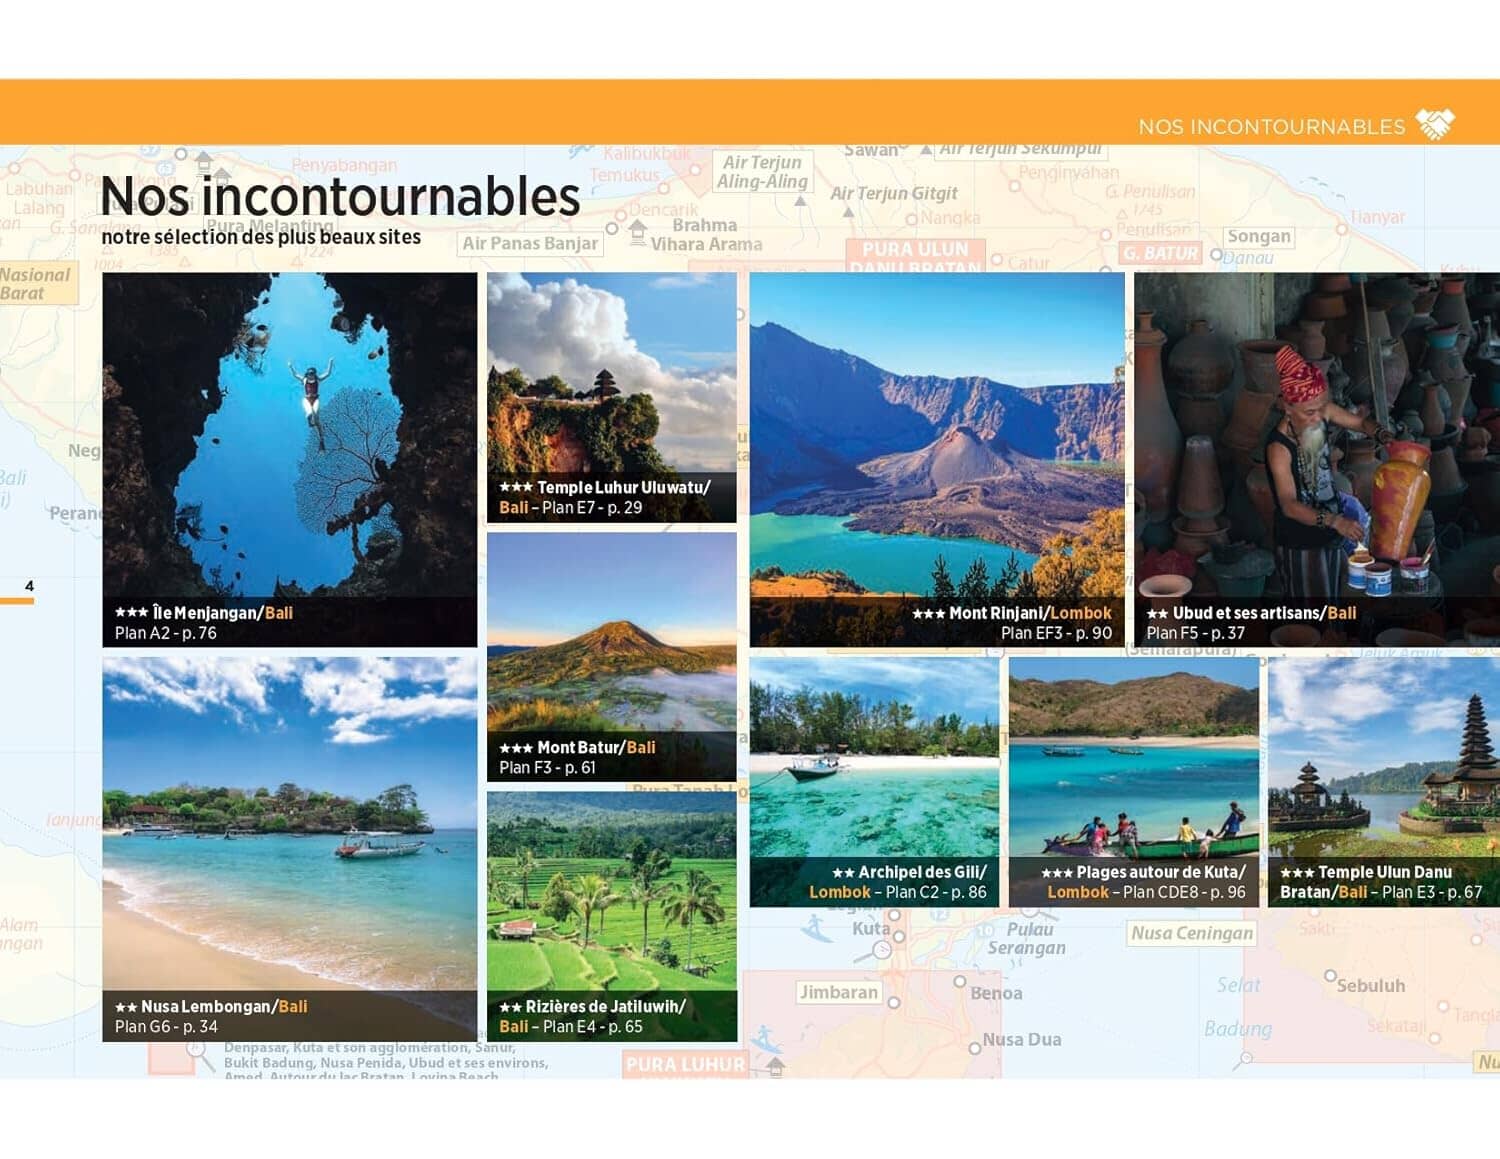
Task: Expand the Nusa Ceningan label box
Action: (x=1192, y=933)
